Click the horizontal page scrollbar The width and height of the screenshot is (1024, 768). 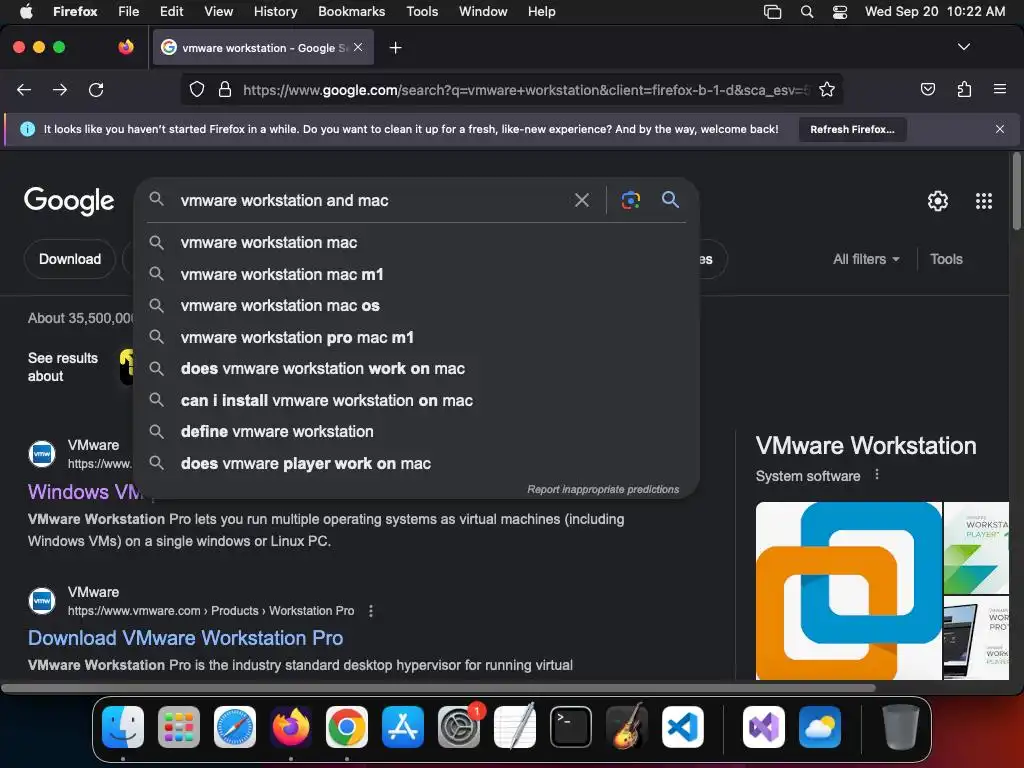pos(438,688)
